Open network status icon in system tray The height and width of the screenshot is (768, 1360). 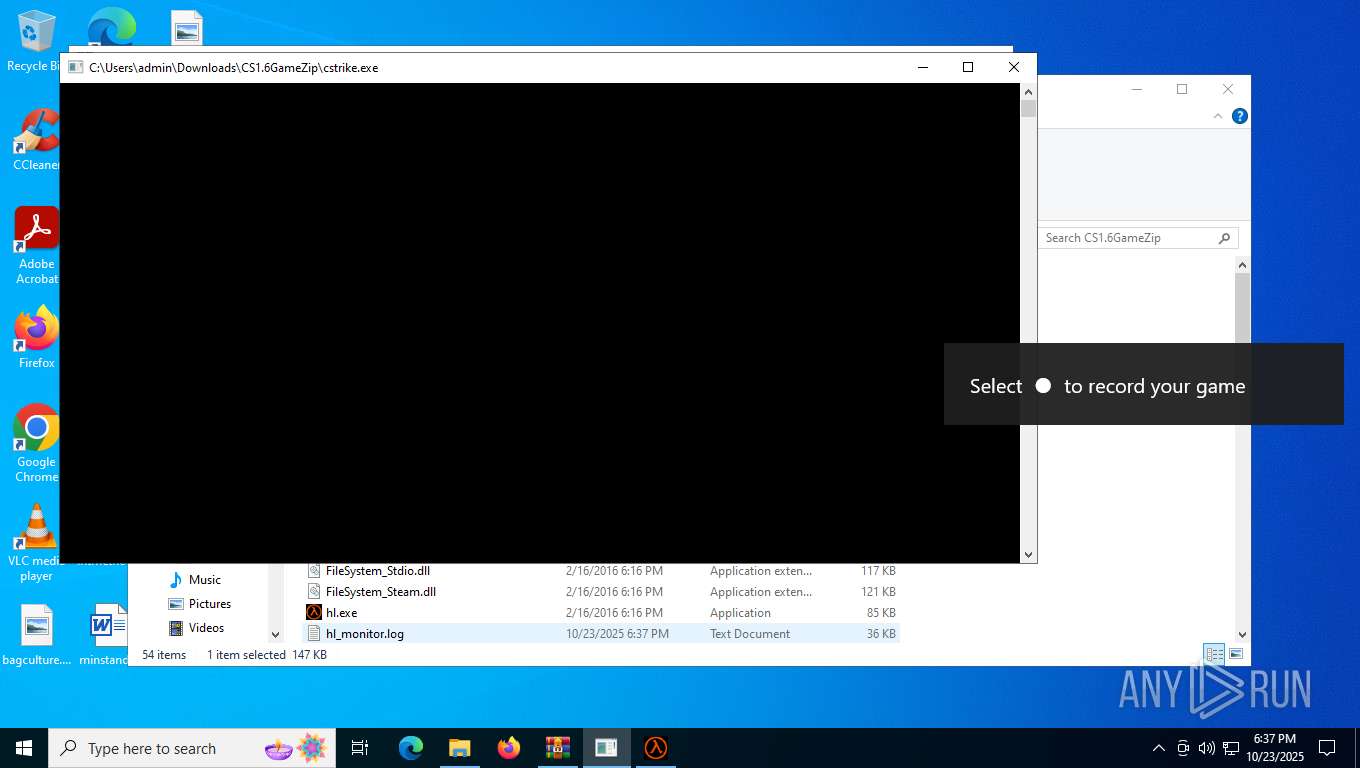tap(1231, 748)
